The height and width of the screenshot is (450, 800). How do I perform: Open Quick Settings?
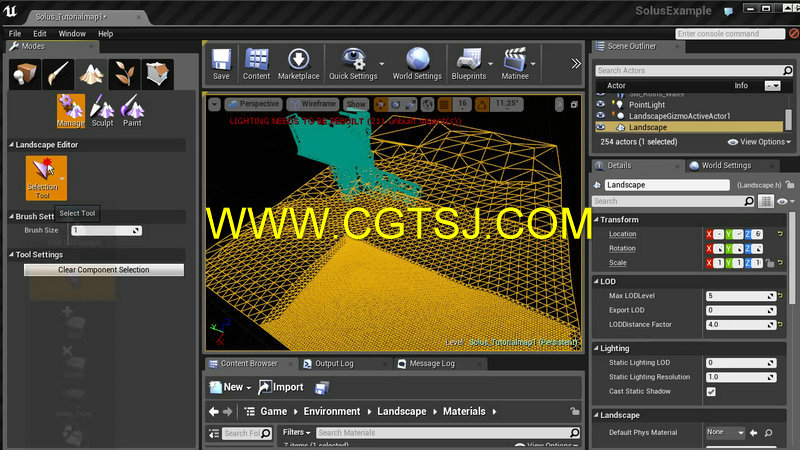353,63
